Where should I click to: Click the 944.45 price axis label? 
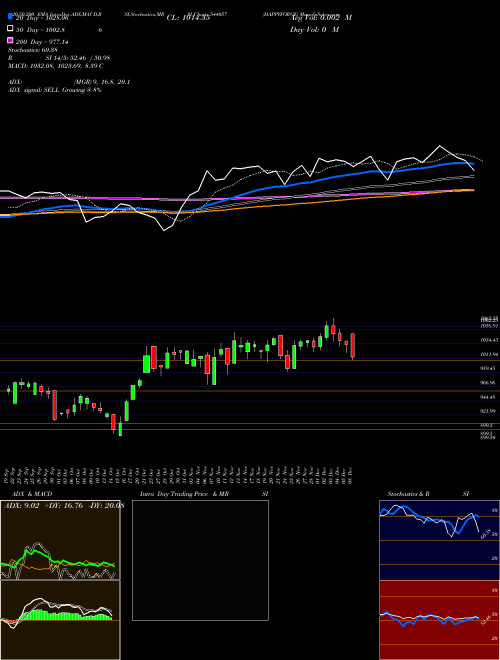pyautogui.click(x=489, y=397)
